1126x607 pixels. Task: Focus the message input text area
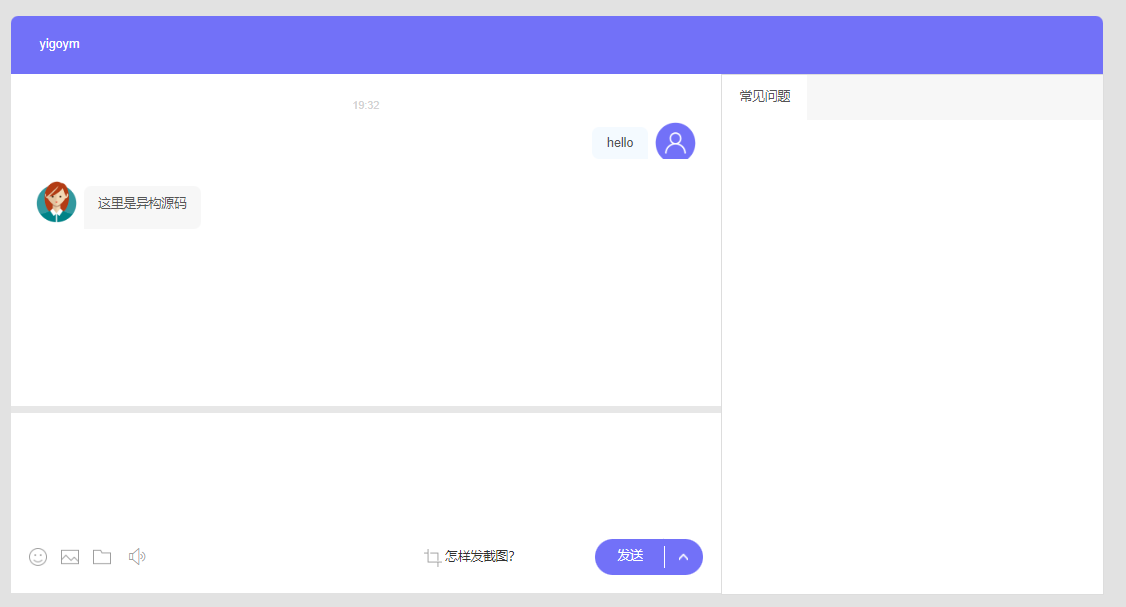tap(365, 470)
